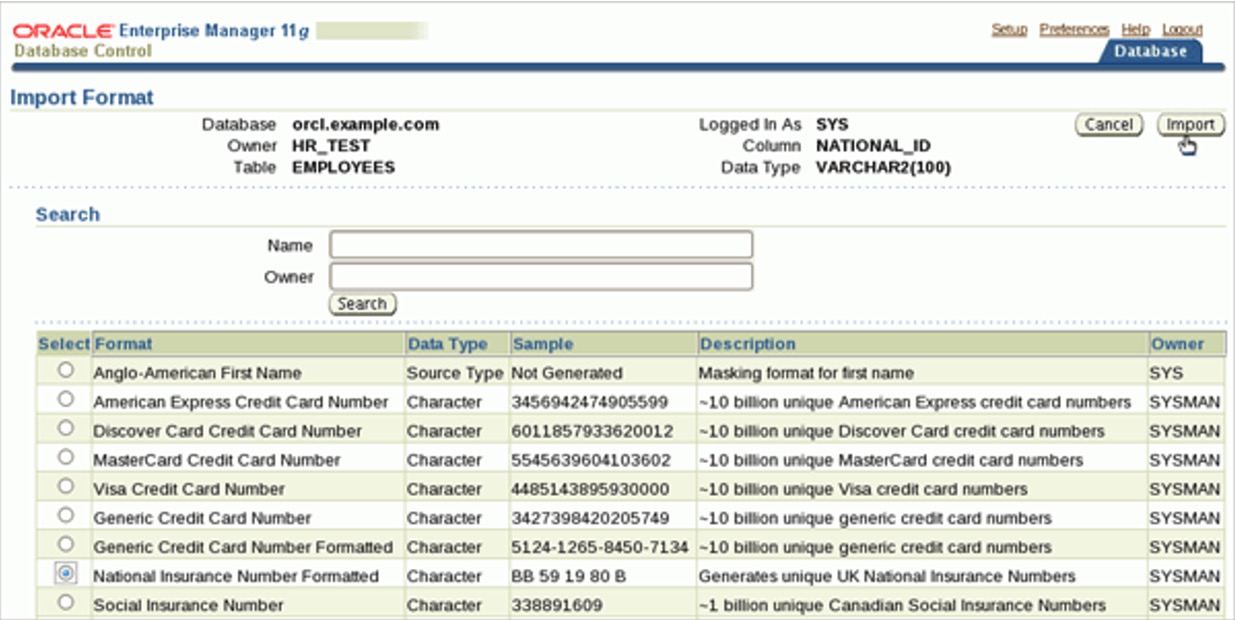Open the Setup link
The image size is (1235, 620).
pos(1009,30)
